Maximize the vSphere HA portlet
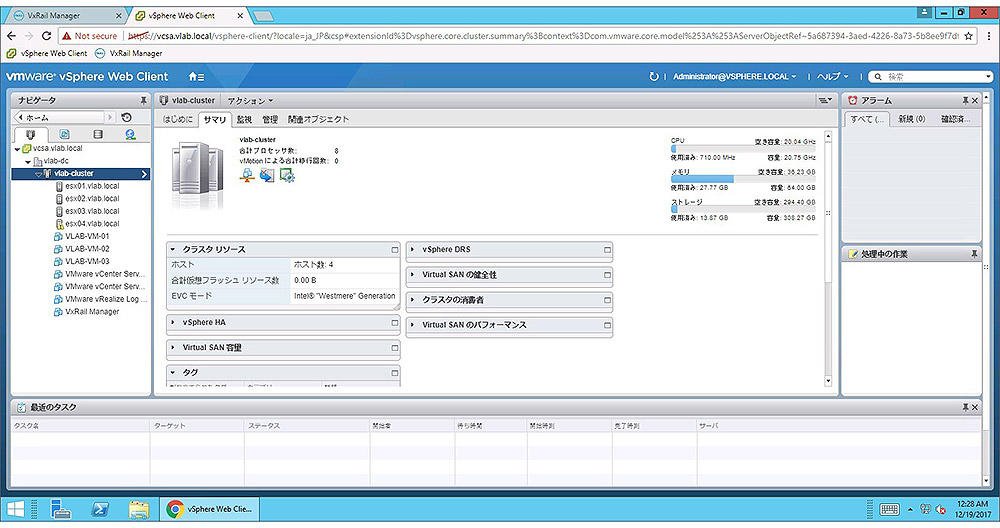 395,323
